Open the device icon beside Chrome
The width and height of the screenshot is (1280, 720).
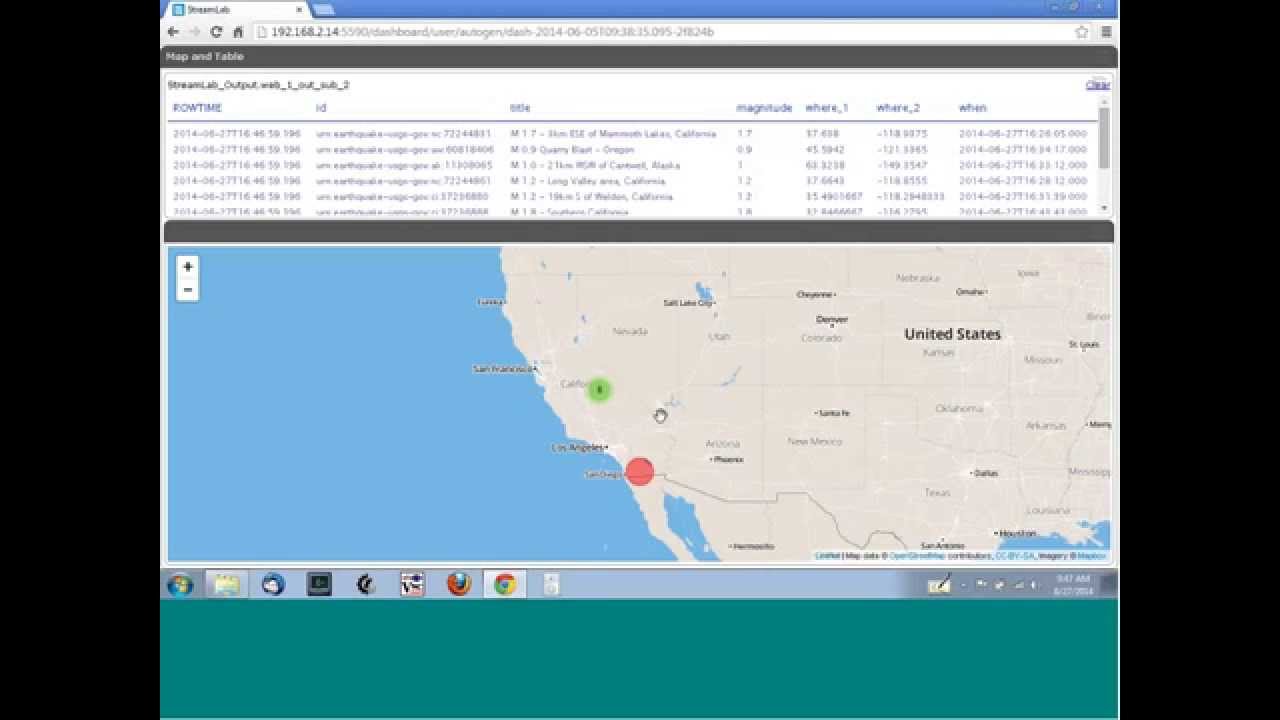tap(551, 585)
